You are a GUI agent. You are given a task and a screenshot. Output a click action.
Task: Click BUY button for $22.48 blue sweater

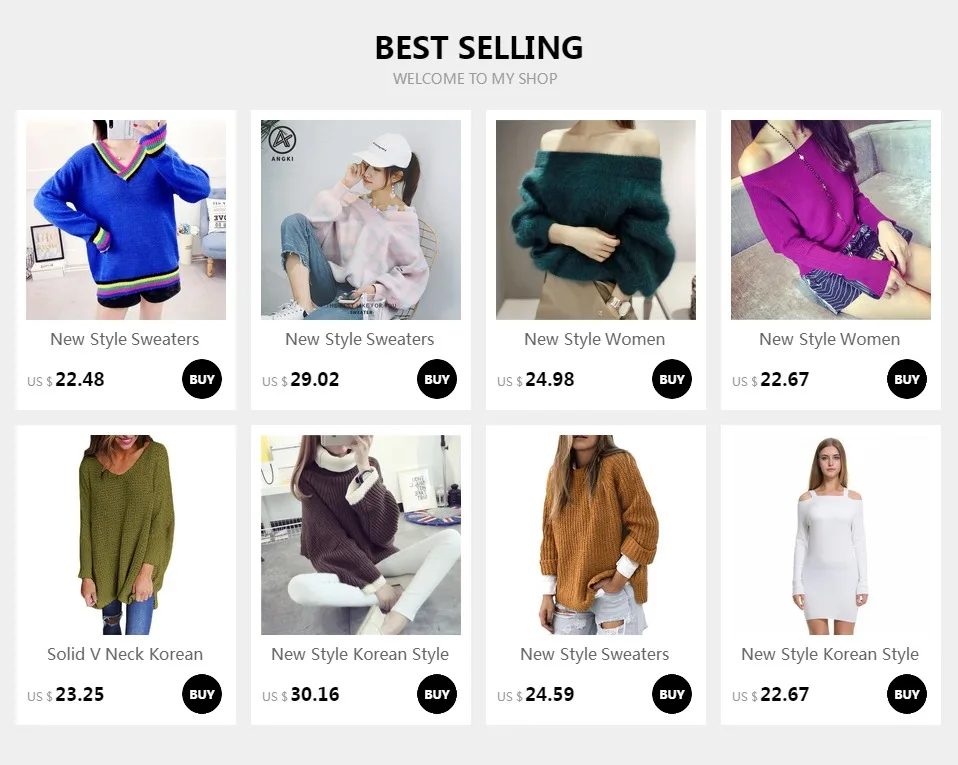pos(202,379)
